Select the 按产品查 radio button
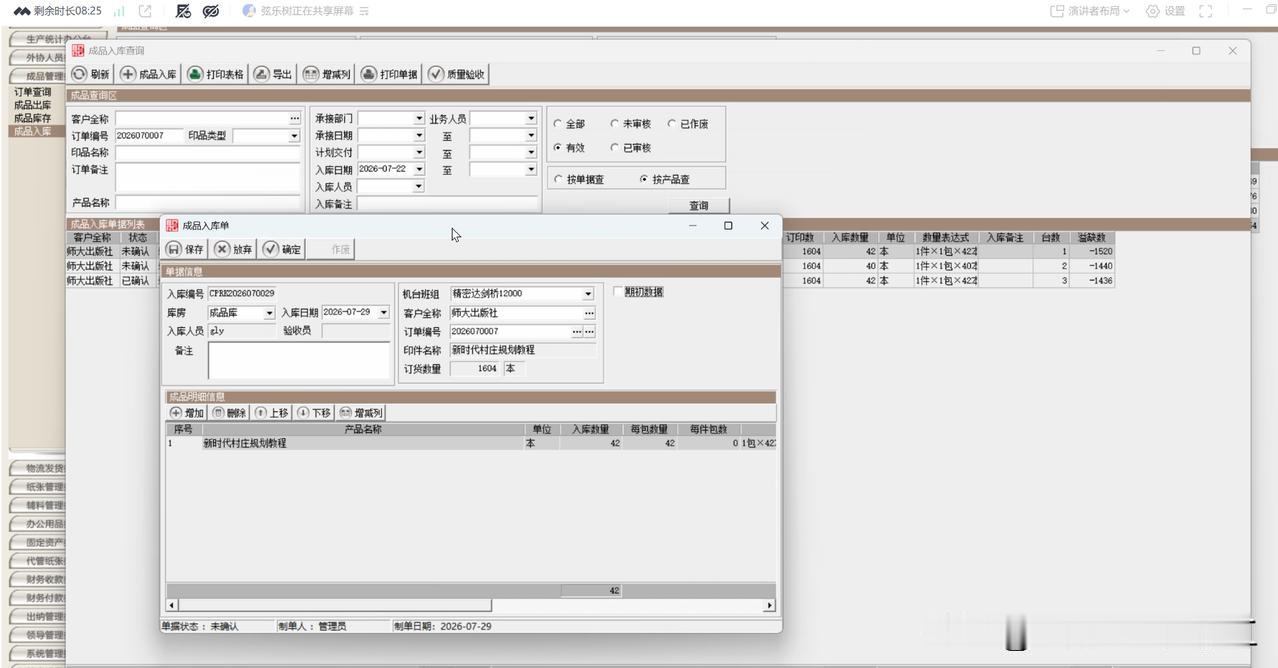 click(644, 179)
